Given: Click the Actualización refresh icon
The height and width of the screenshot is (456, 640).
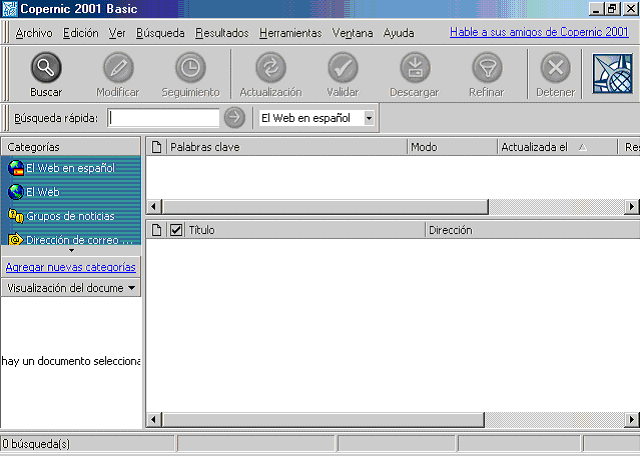Looking at the screenshot, I should point(271,67).
